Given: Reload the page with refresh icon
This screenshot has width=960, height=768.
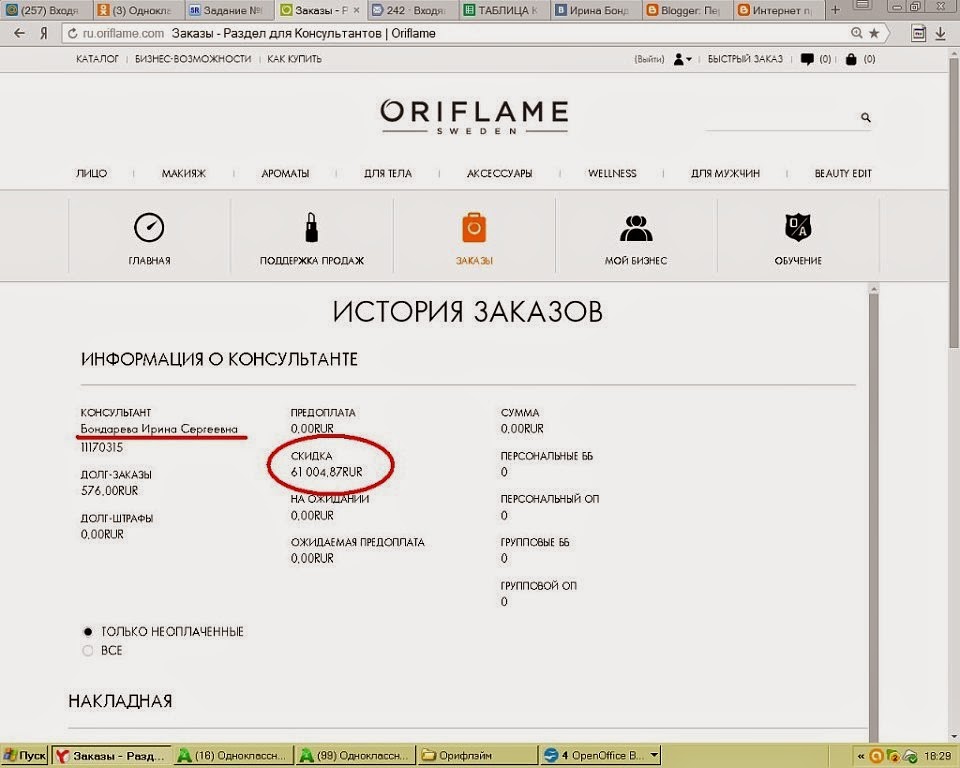Looking at the screenshot, I should pyautogui.click(x=72, y=34).
